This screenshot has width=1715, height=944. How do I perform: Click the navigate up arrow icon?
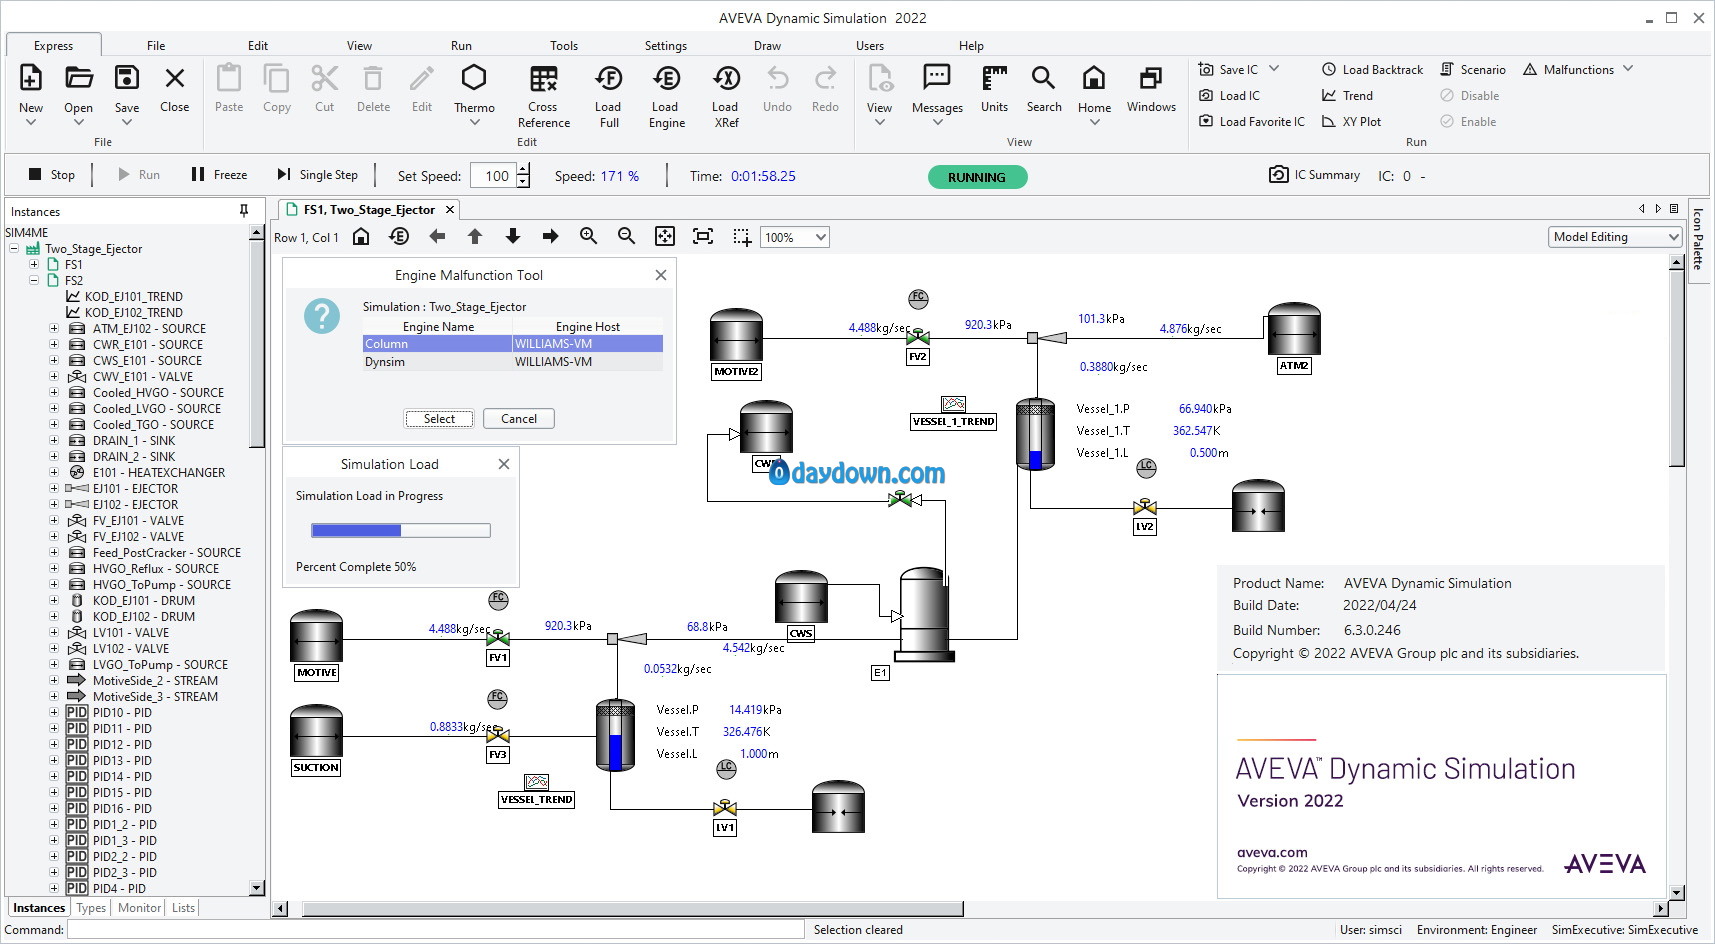[475, 236]
